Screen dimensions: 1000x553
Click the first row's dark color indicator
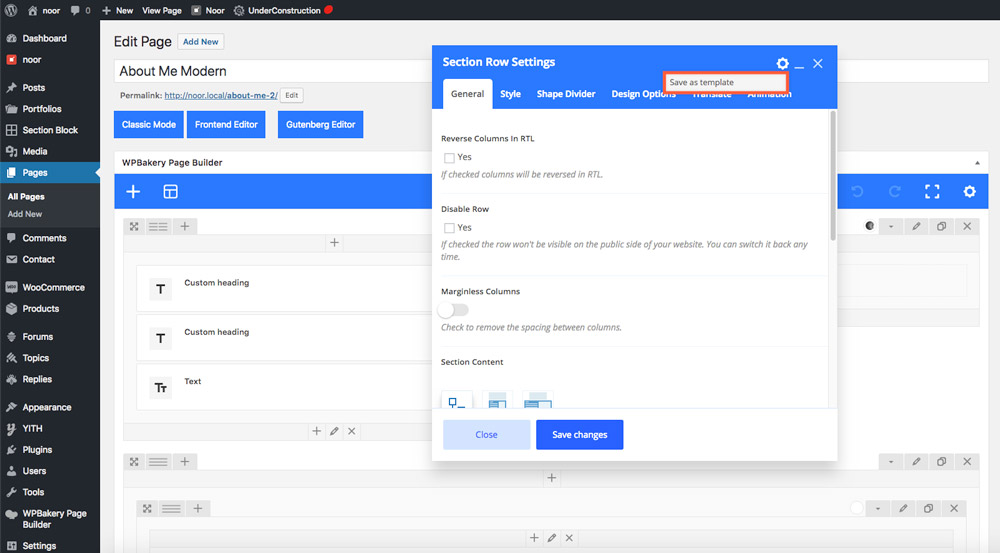pos(869,226)
